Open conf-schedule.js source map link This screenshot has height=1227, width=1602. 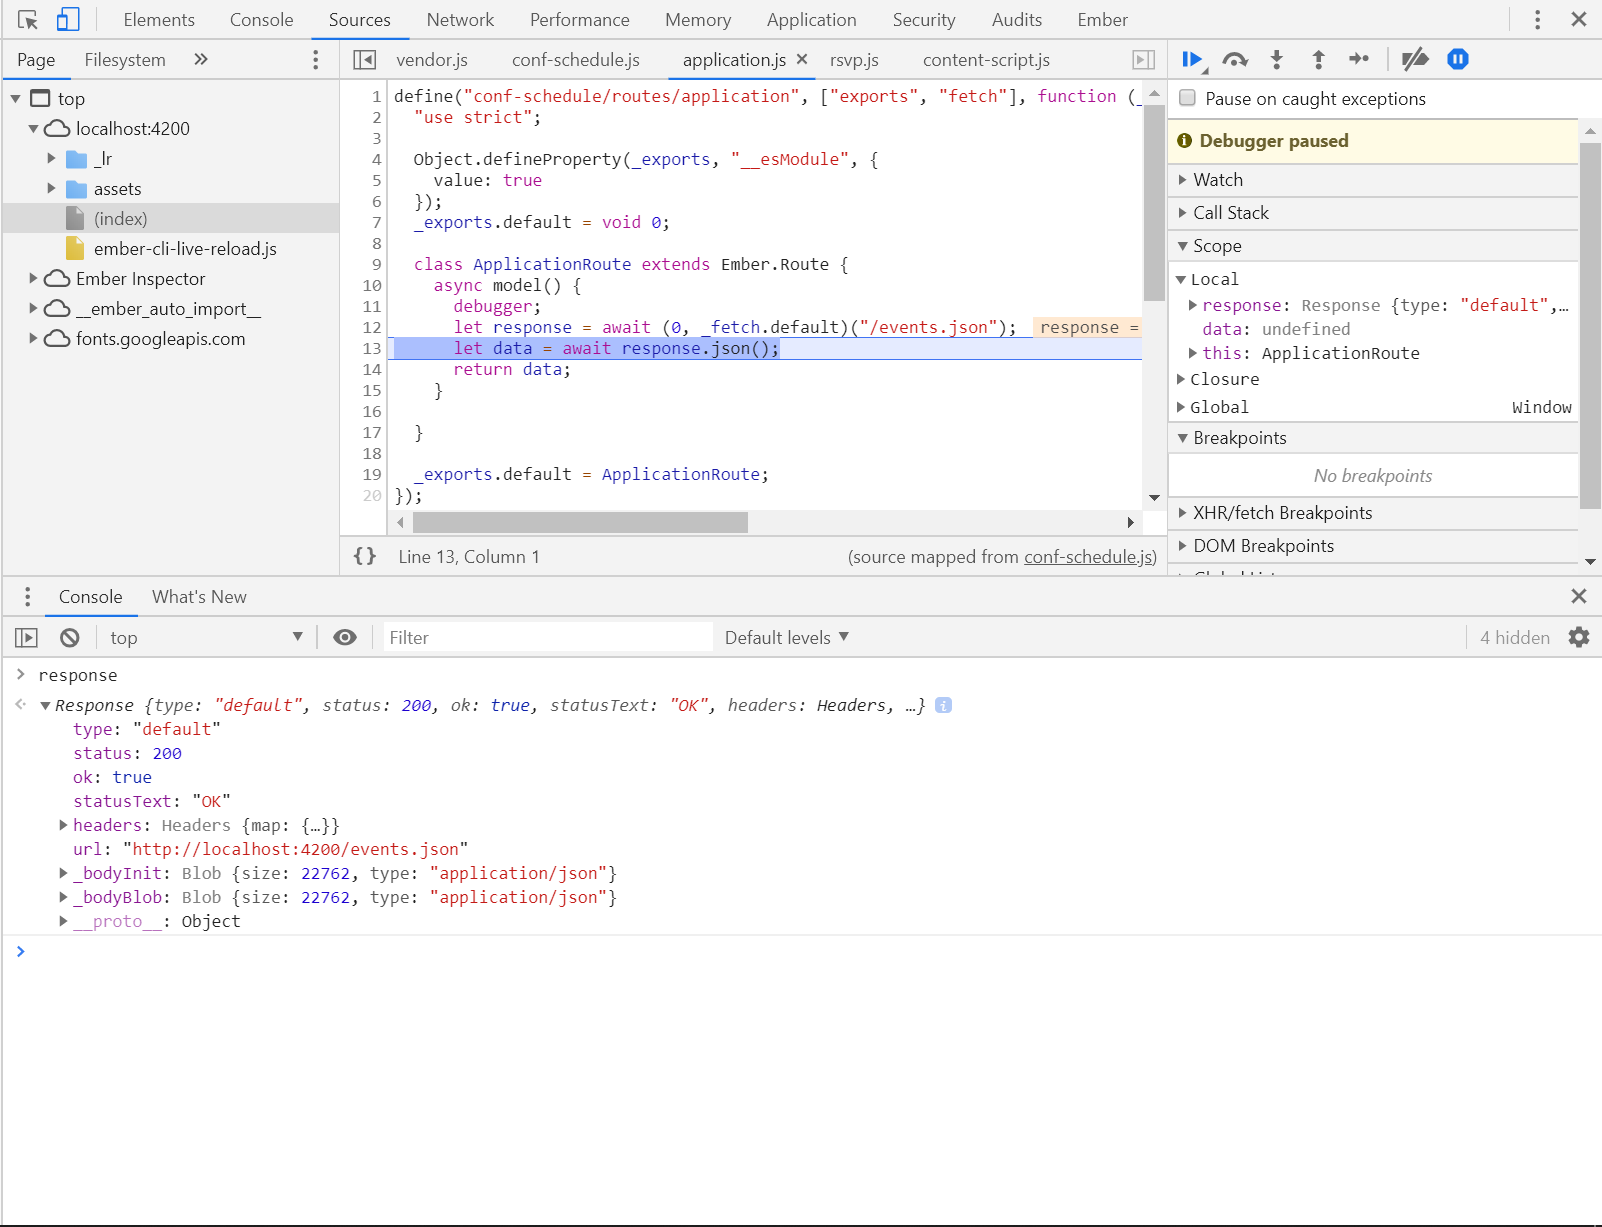tap(1088, 557)
